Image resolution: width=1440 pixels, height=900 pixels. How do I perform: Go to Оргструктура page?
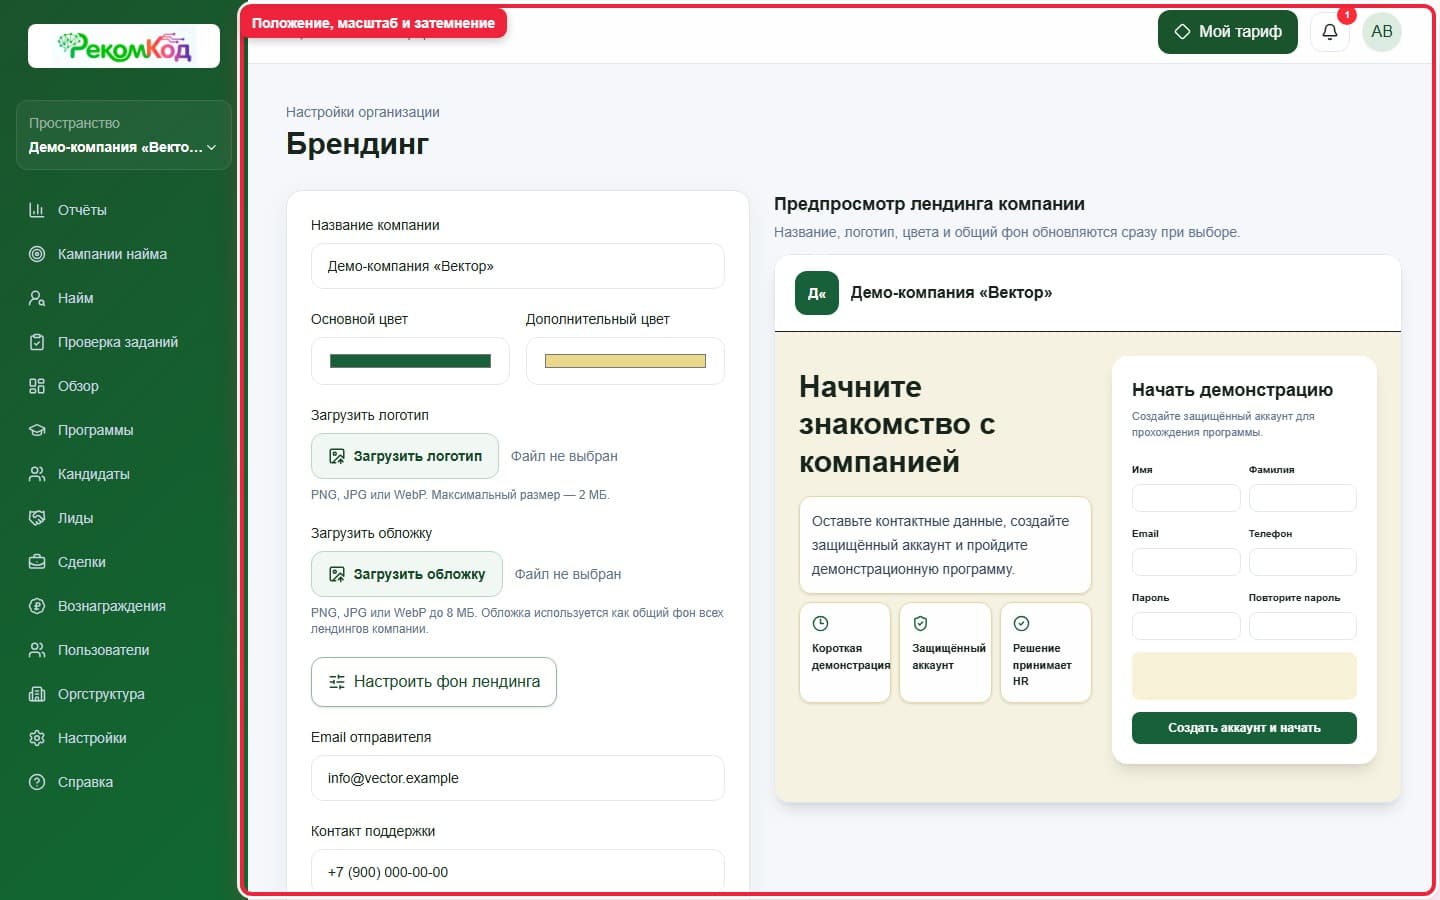pyautogui.click(x=124, y=694)
